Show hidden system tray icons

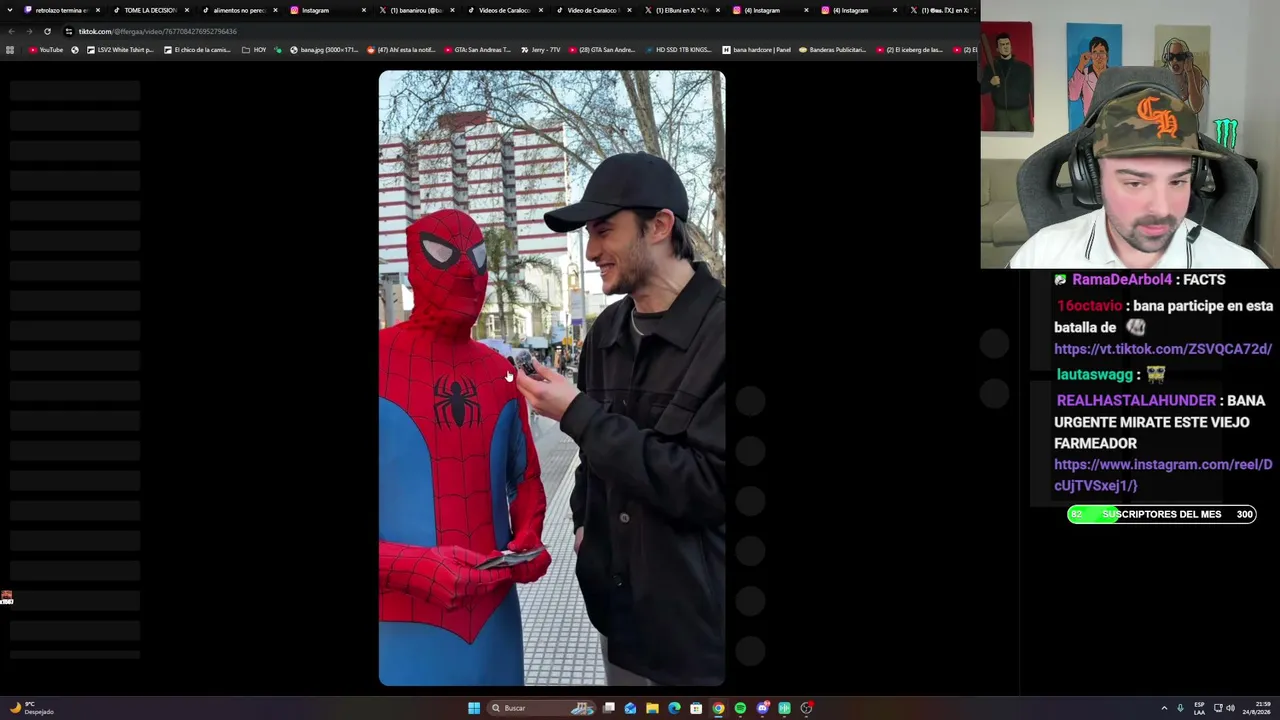pos(1164,708)
